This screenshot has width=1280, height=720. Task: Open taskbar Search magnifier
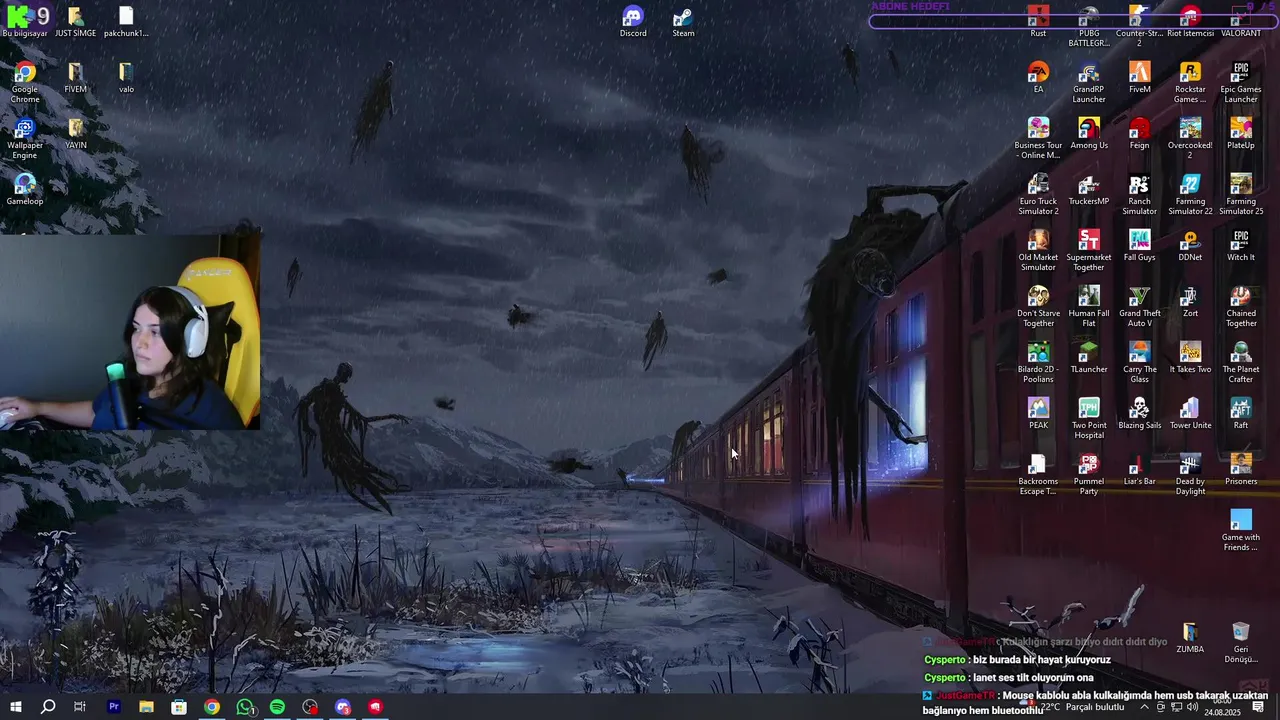pos(47,707)
